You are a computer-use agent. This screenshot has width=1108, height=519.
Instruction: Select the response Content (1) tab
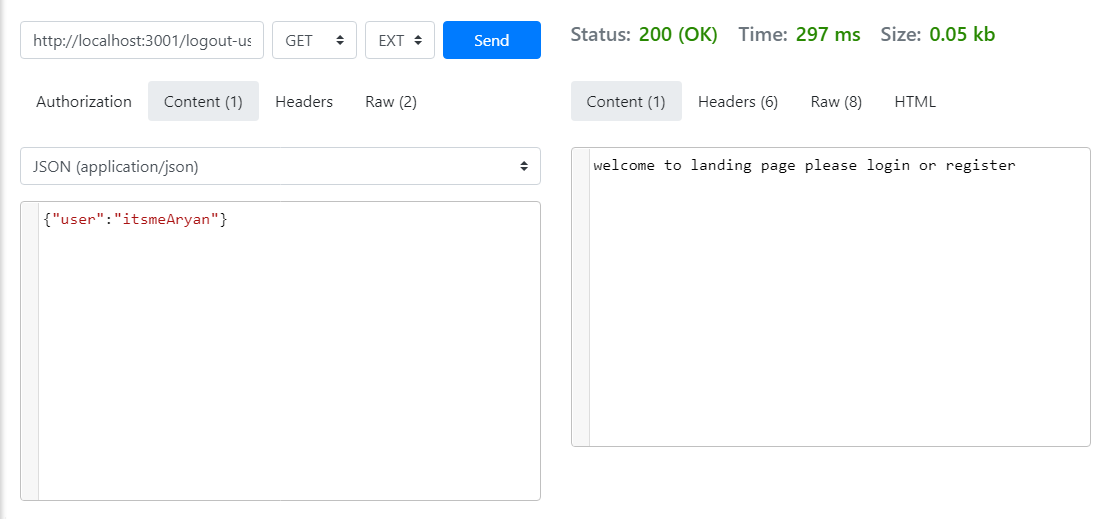626,101
